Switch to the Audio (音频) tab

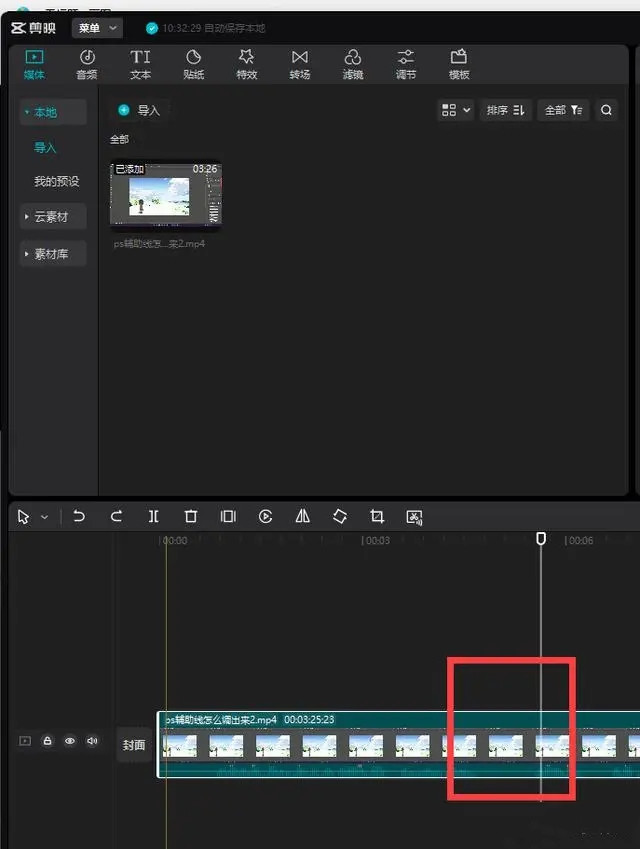pos(87,64)
